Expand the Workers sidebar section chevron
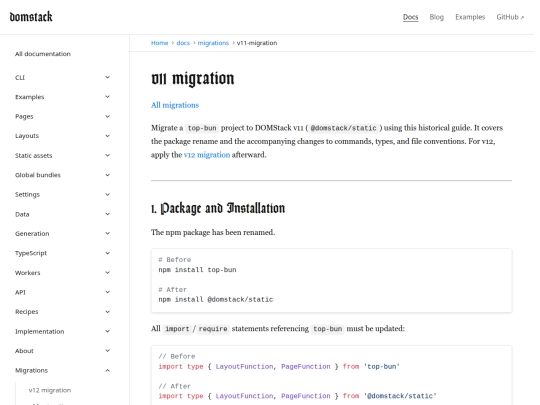The image size is (540, 405). (x=107, y=272)
